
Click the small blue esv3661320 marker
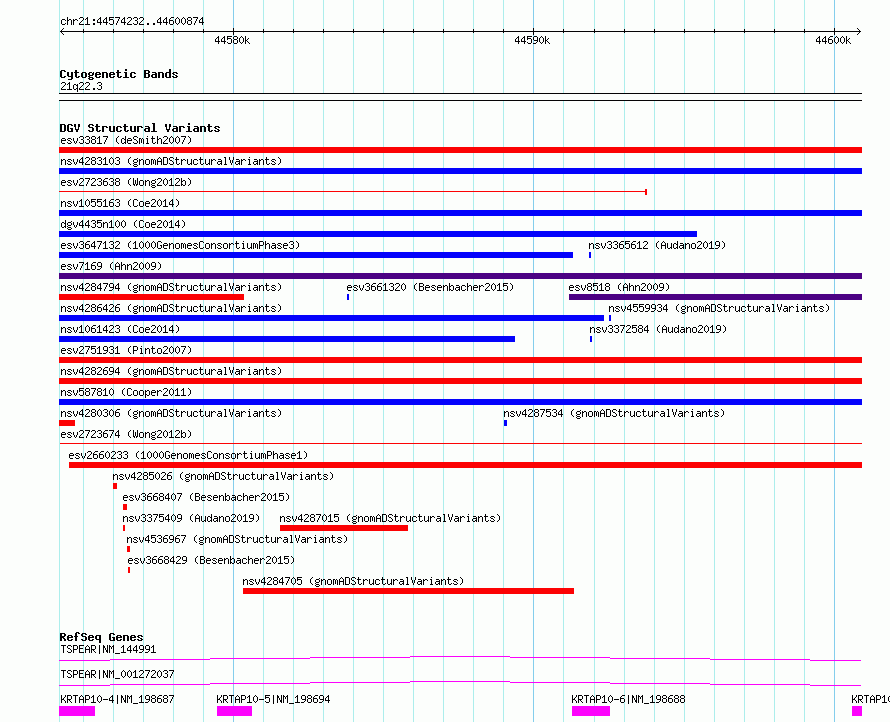(348, 297)
